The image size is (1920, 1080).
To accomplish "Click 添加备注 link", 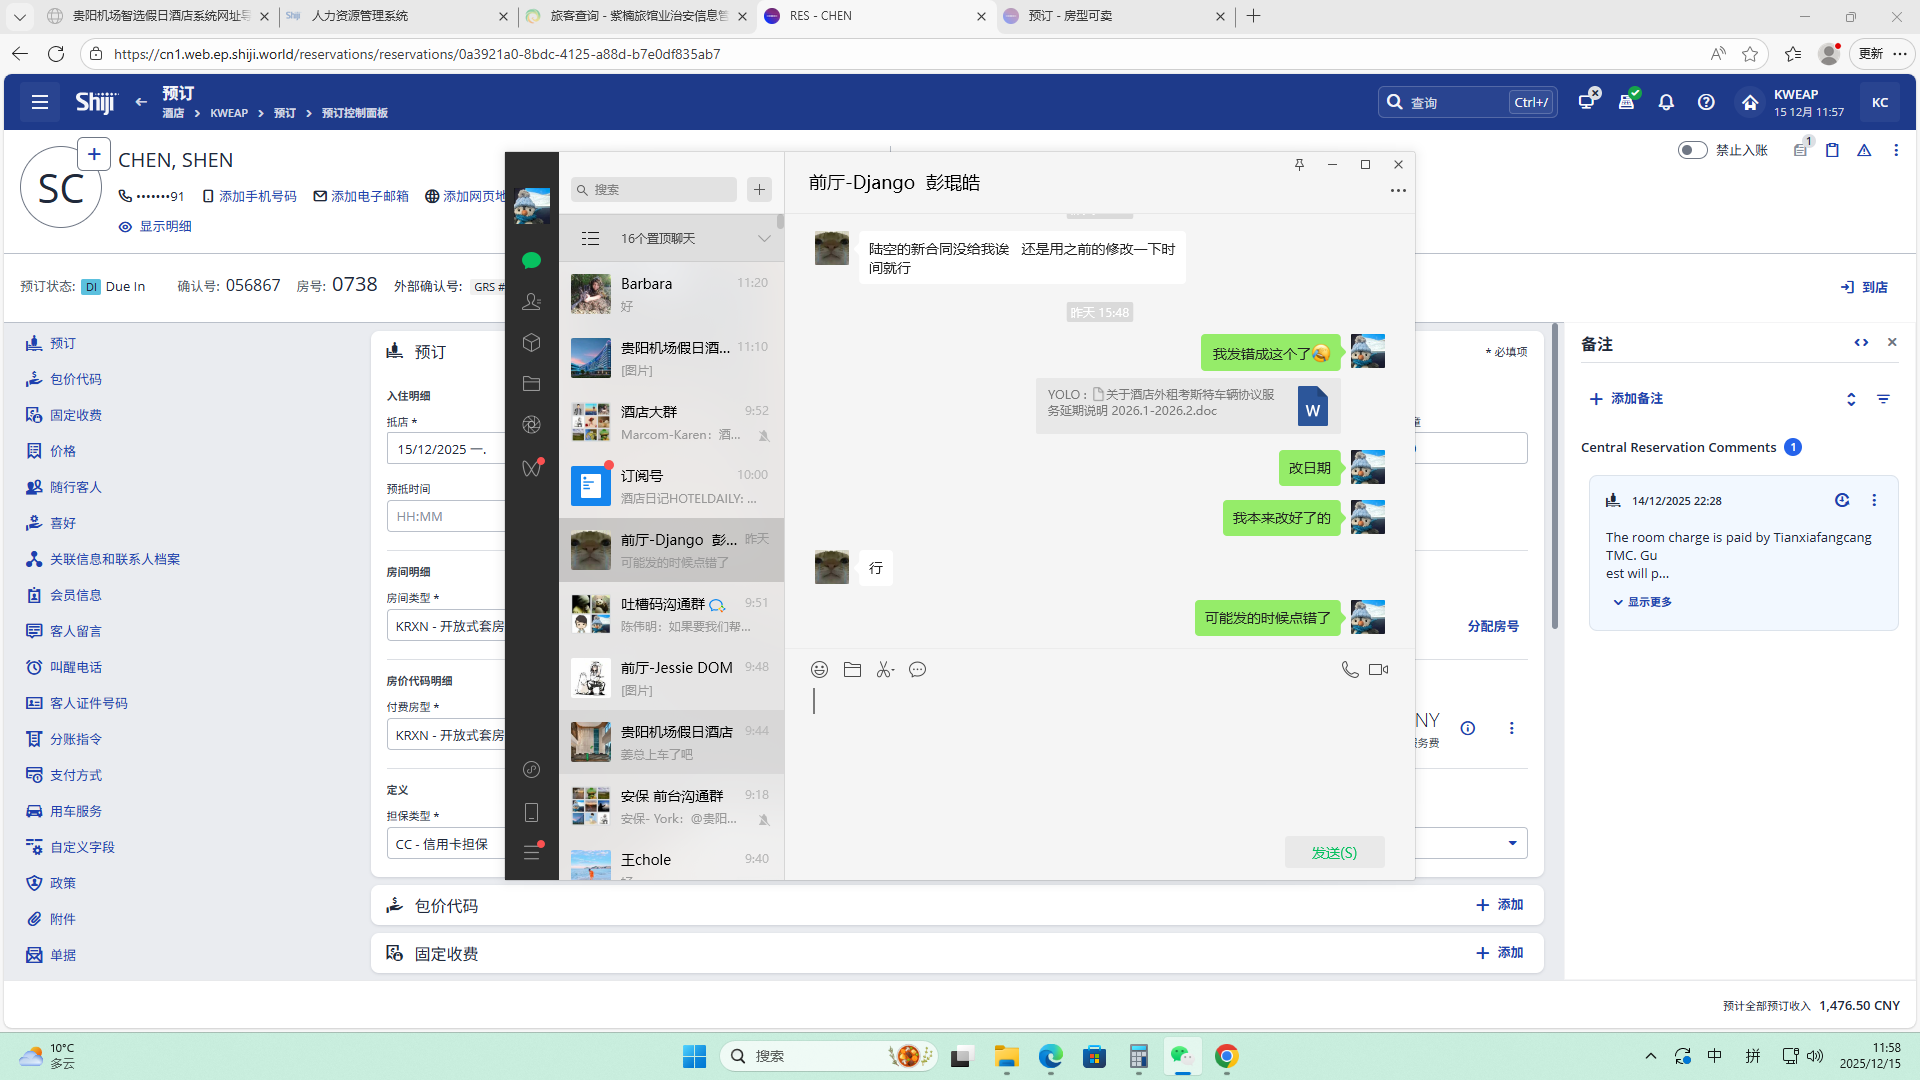I will tap(1626, 399).
